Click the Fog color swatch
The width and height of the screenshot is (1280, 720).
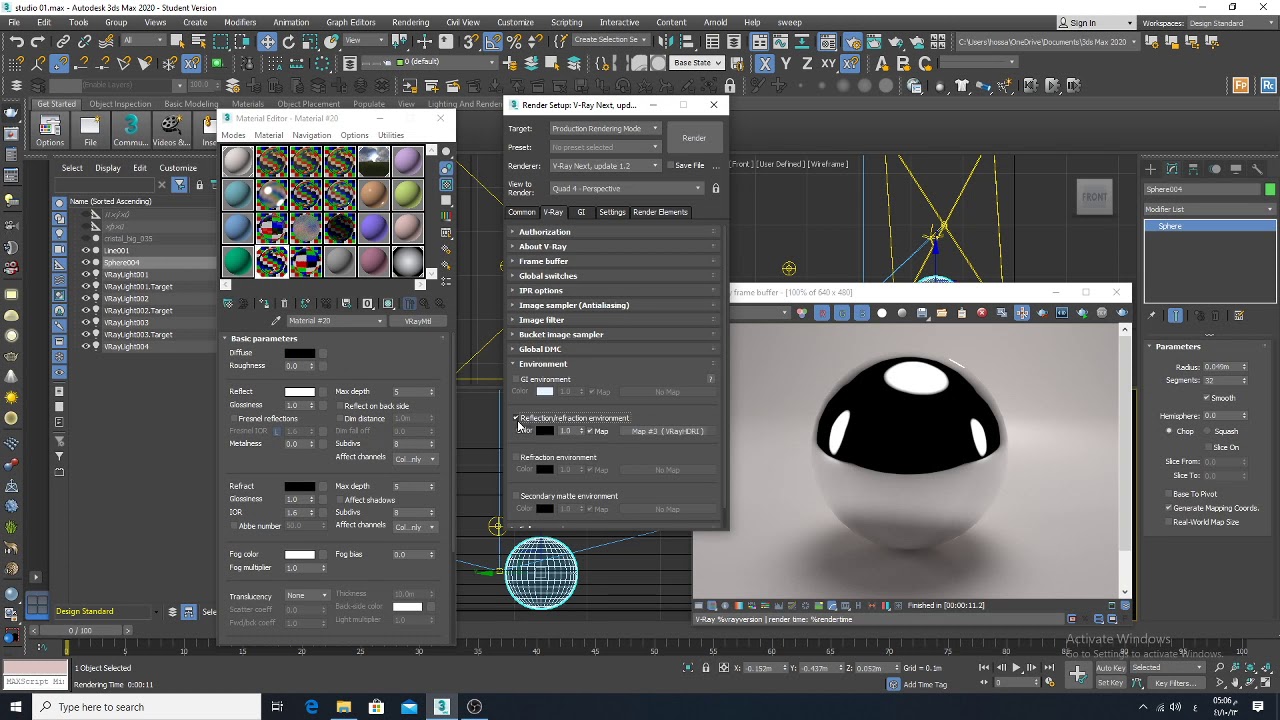(300, 554)
